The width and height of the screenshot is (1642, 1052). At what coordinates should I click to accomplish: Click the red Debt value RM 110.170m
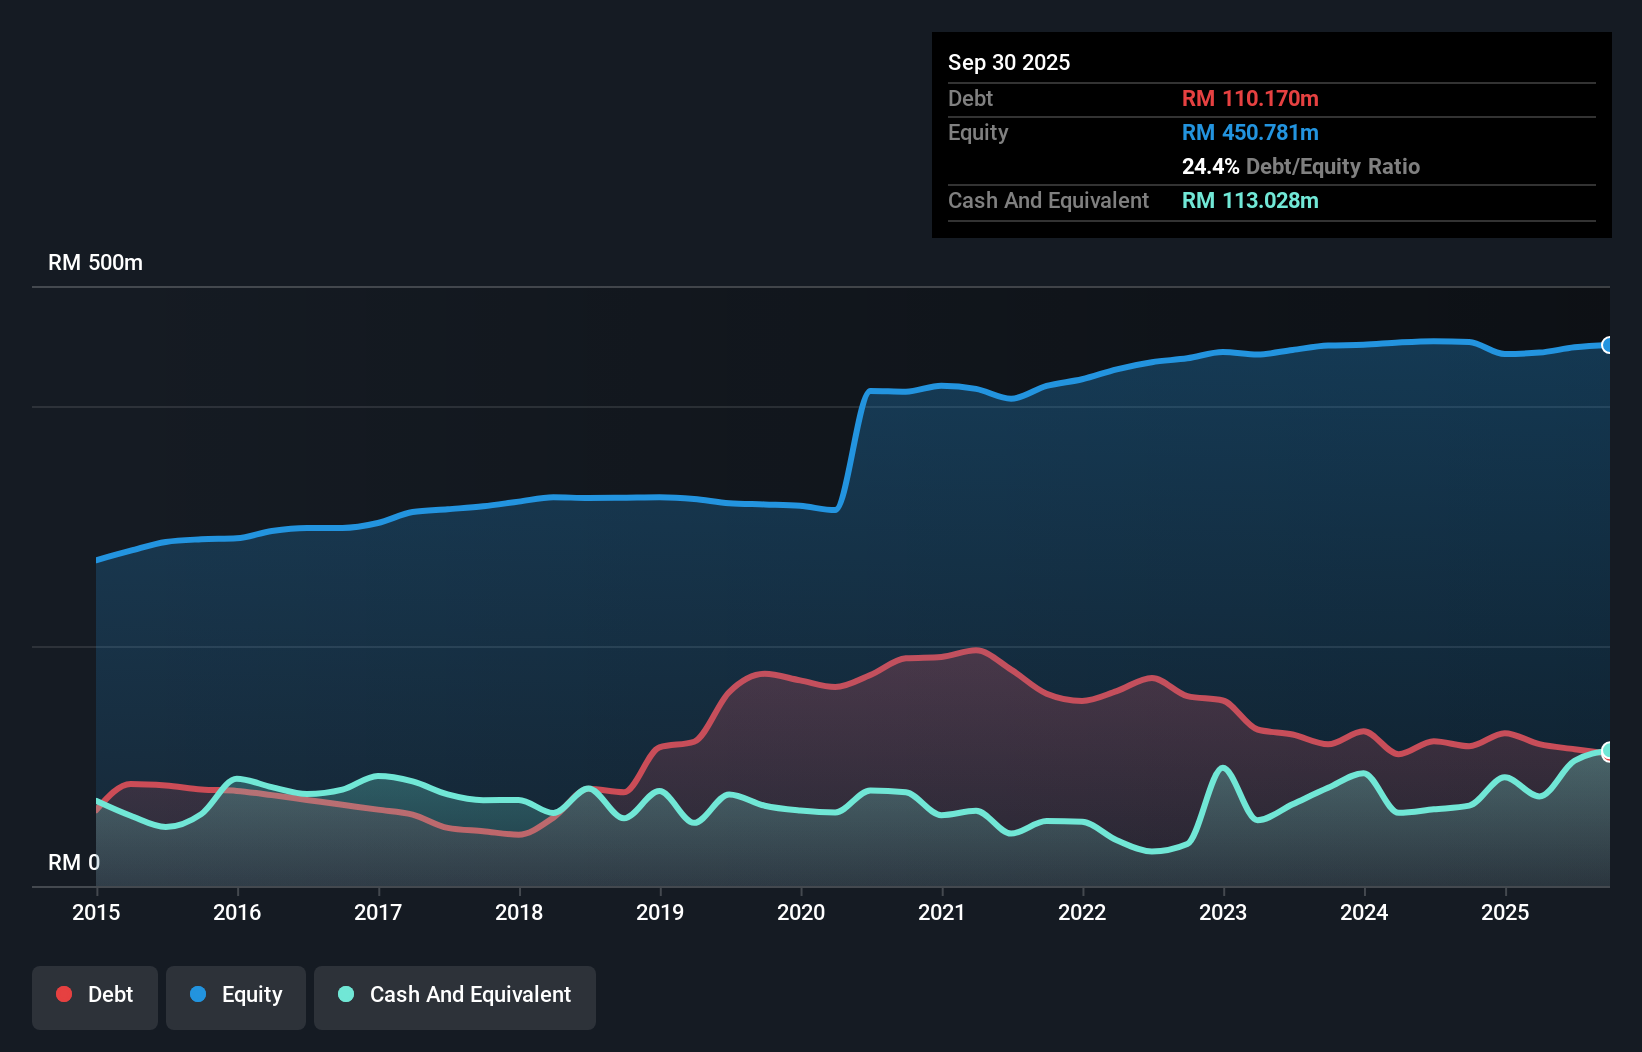click(x=1250, y=98)
